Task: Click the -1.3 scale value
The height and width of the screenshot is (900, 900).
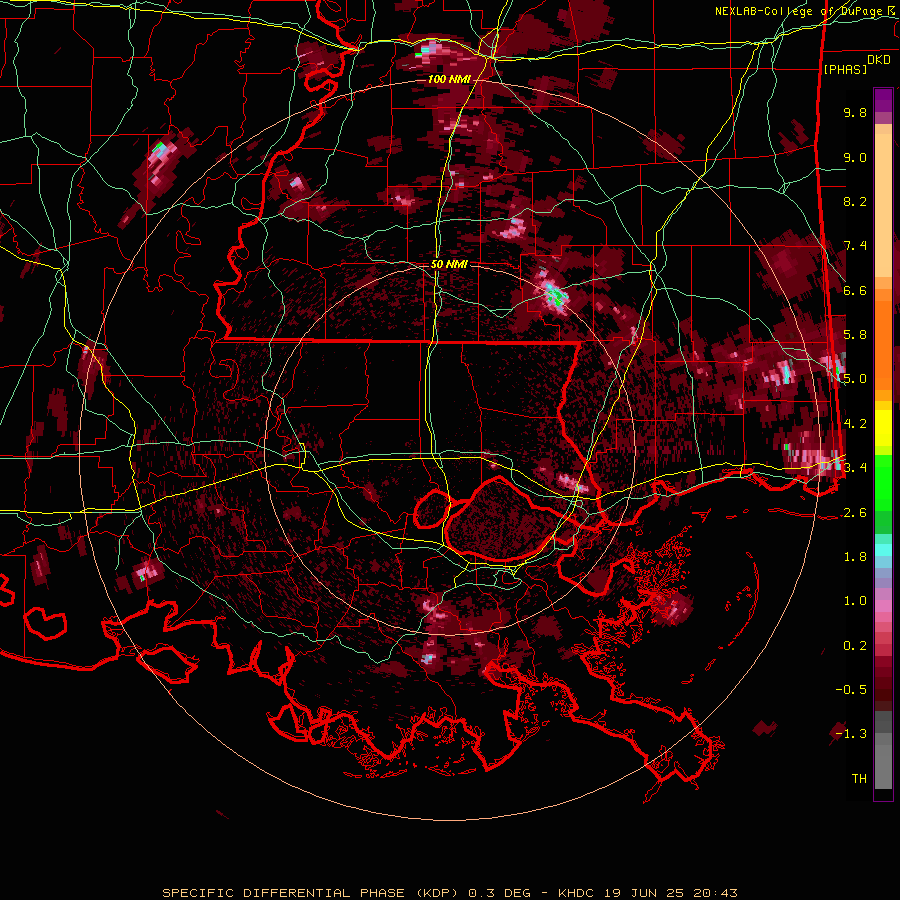Action: (851, 734)
